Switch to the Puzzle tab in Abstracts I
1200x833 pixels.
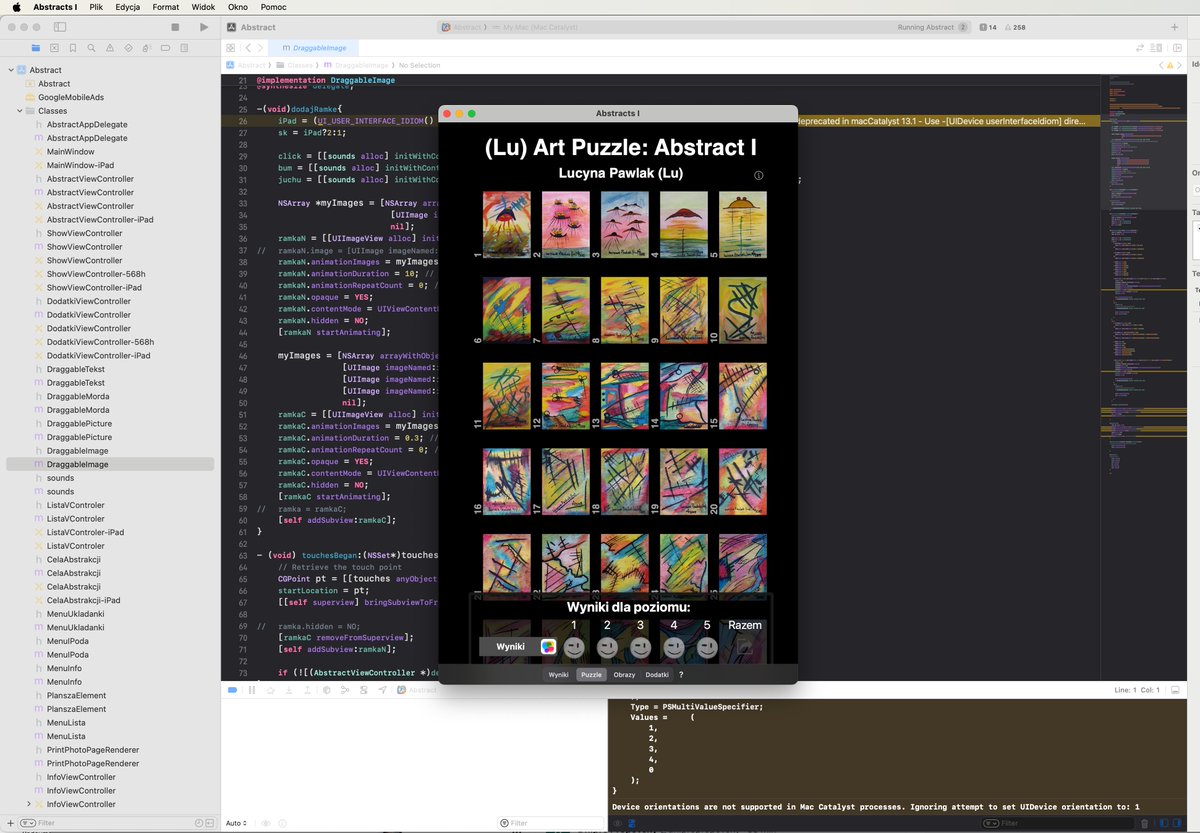[591, 675]
